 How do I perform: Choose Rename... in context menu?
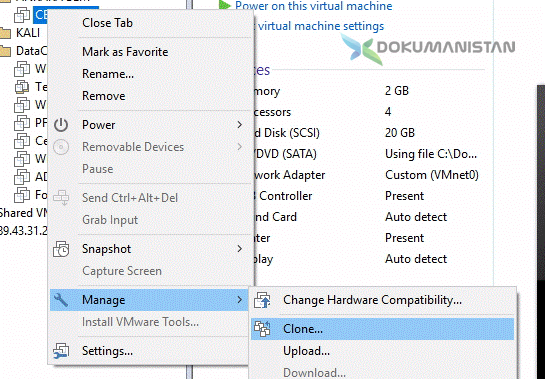pos(108,74)
